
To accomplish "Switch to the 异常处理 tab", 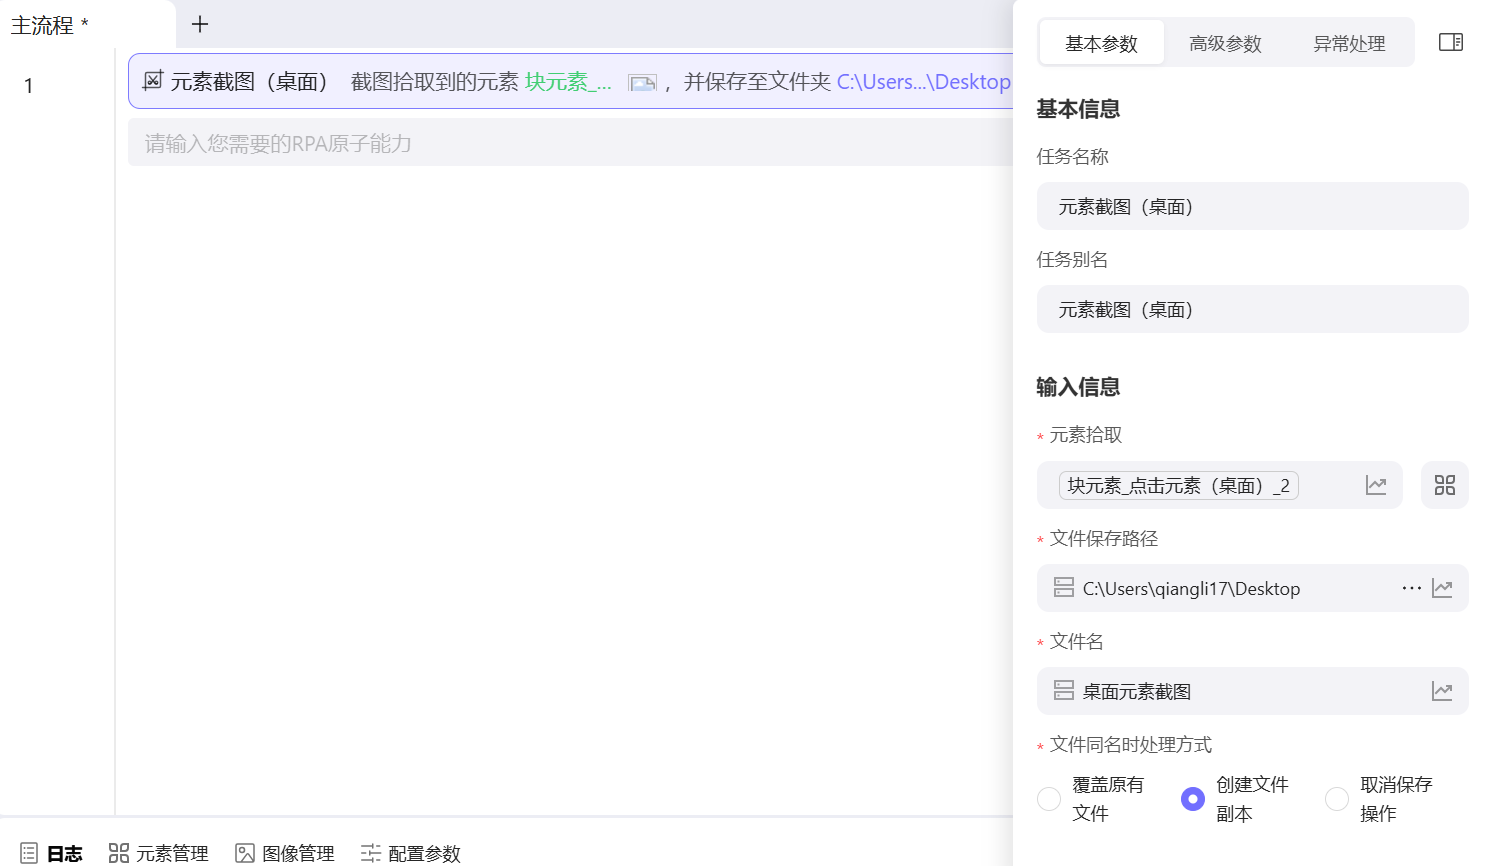I will (1348, 42).
